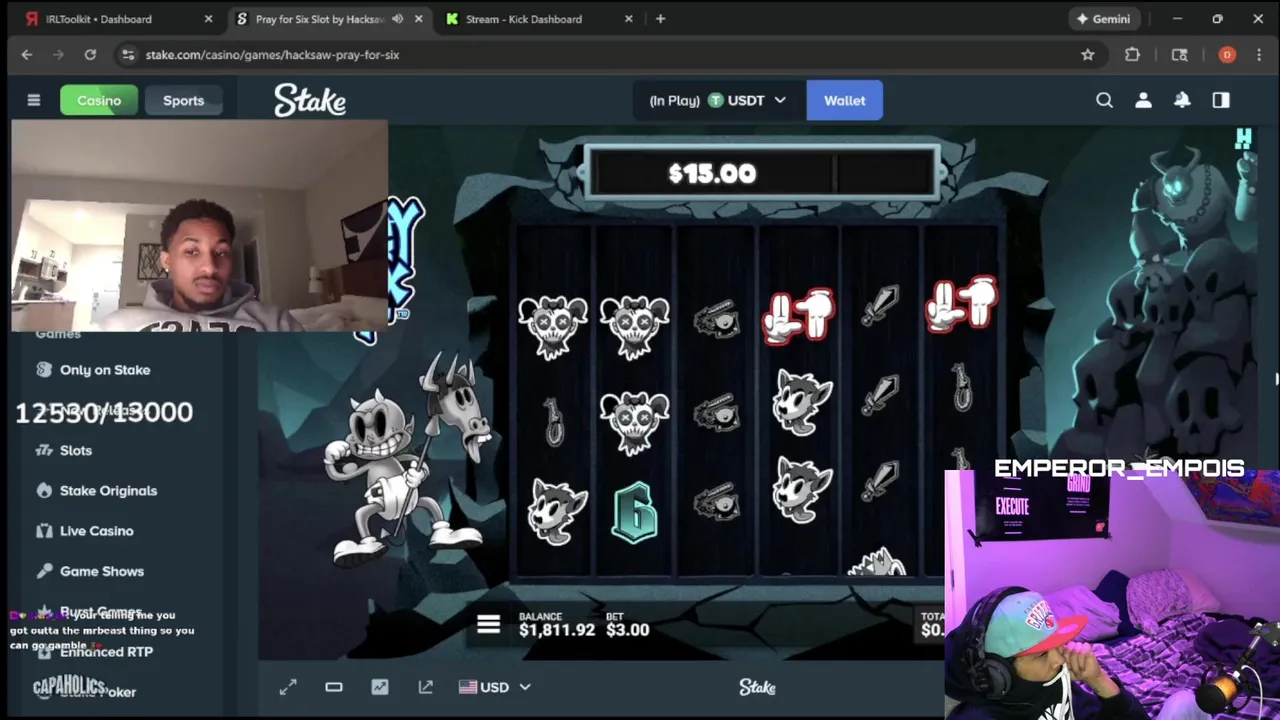The height and width of the screenshot is (720, 1280).
Task: Go forward in browser history
Action: pyautogui.click(x=58, y=55)
